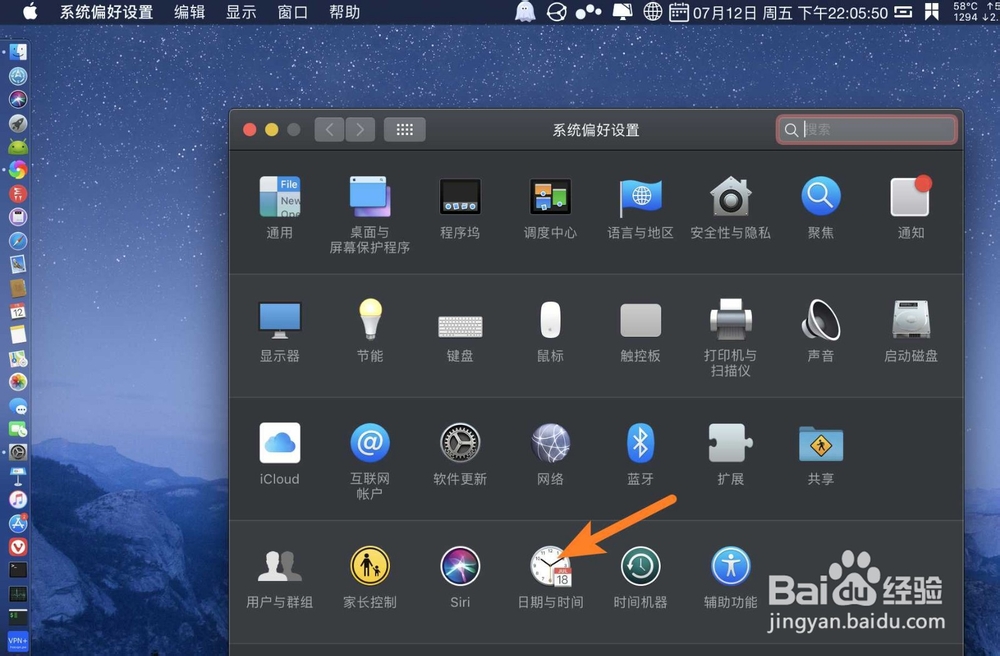Open Sound (声音) preferences
The image size is (1000, 656).
tap(819, 325)
